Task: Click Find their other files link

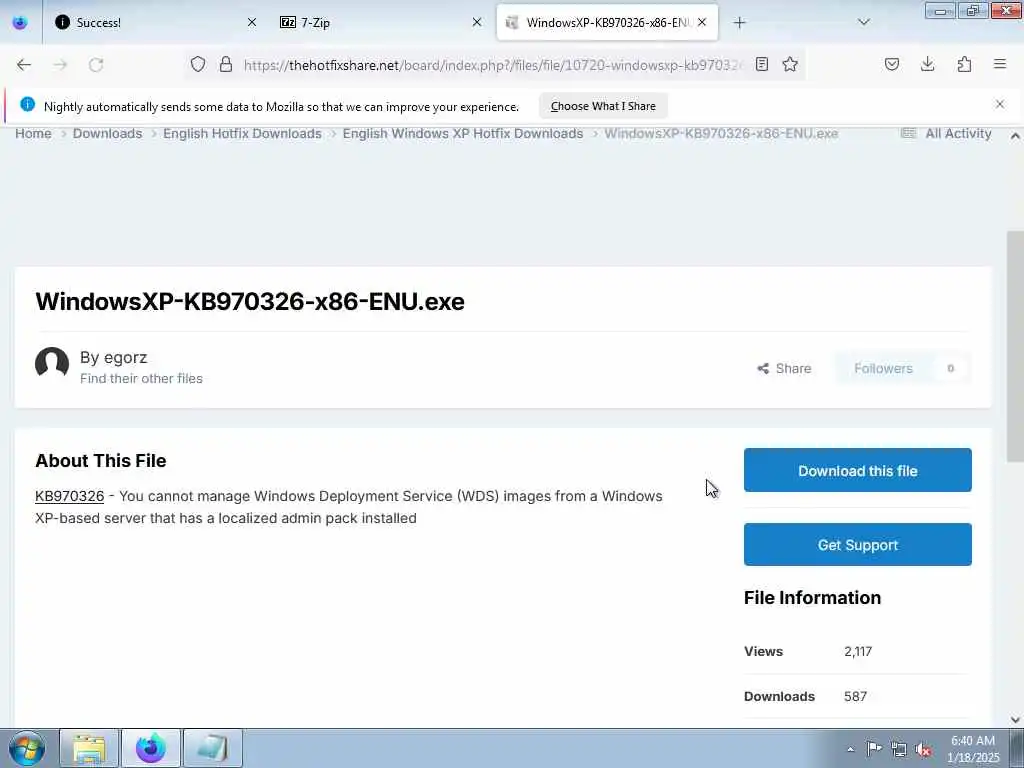Action: click(x=141, y=378)
